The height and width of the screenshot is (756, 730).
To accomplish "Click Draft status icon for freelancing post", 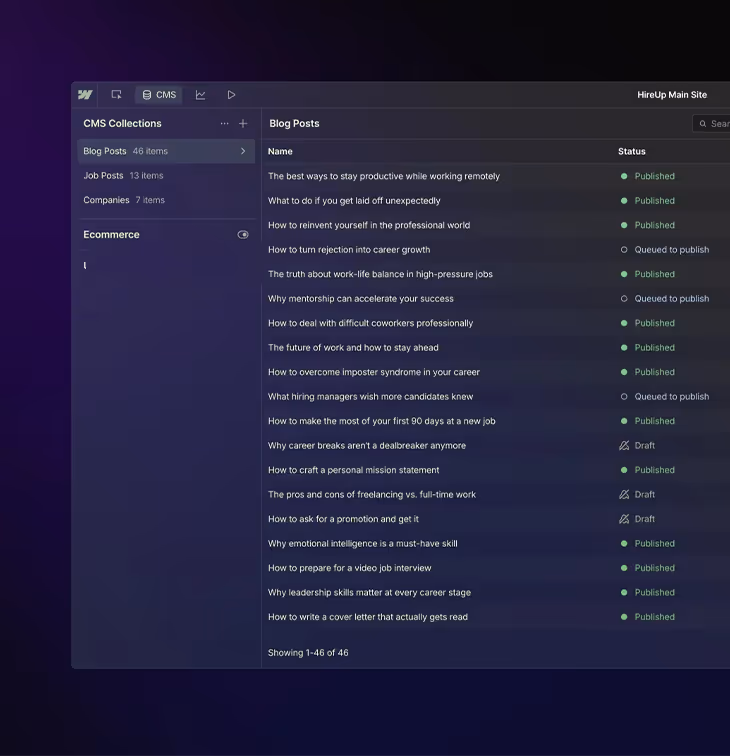I will (624, 495).
